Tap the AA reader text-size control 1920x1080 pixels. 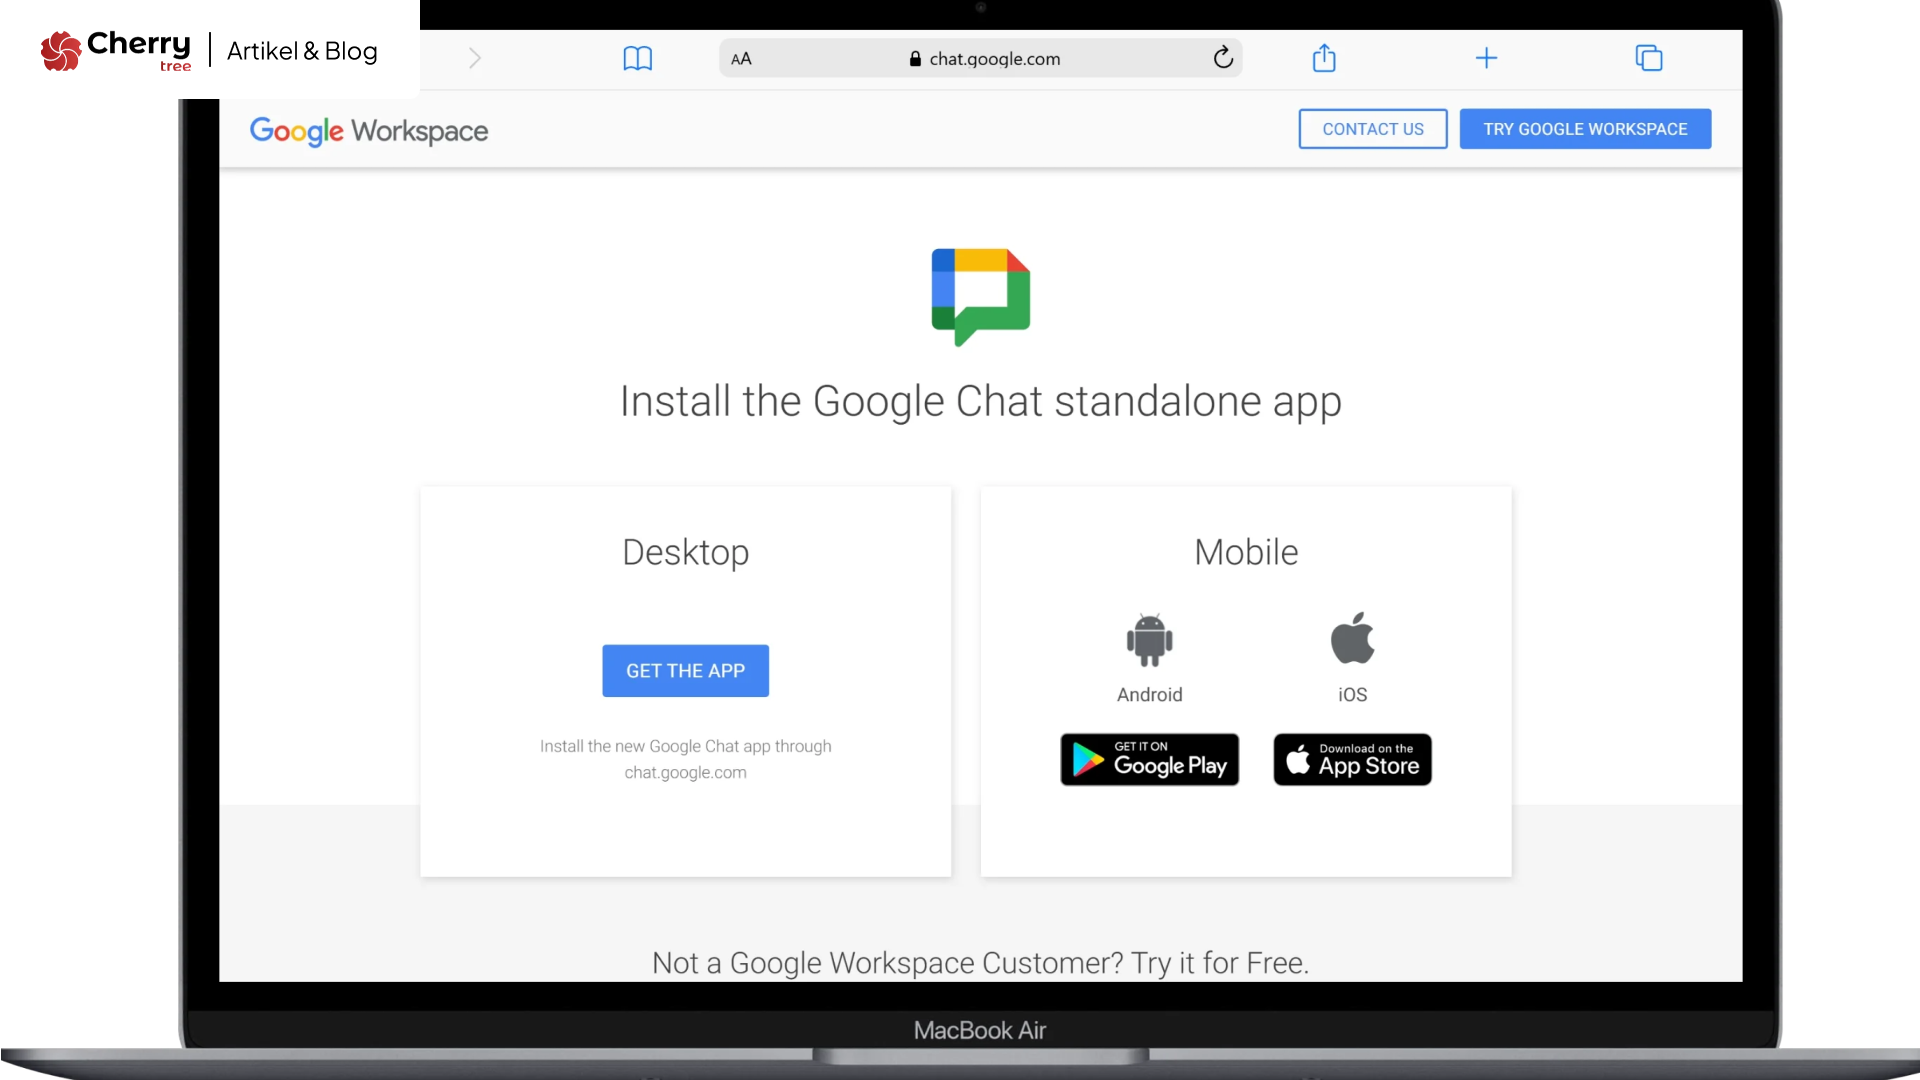coord(741,59)
